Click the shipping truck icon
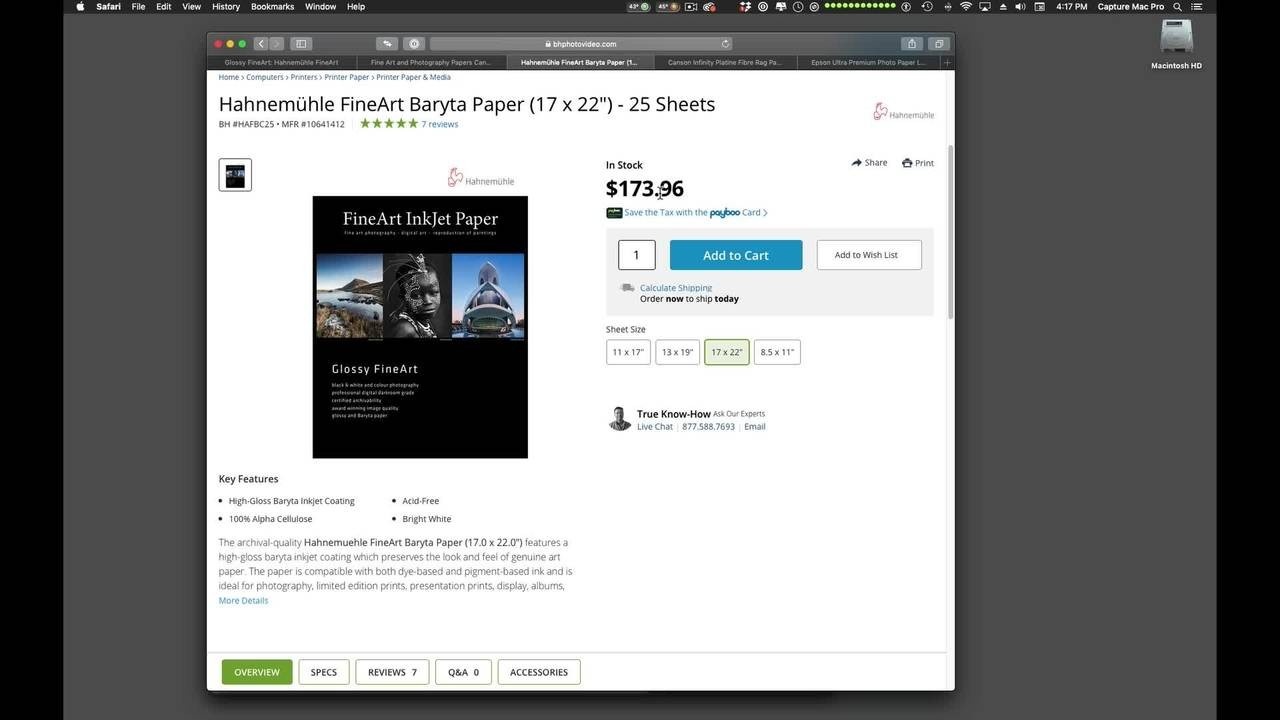 tap(627, 288)
